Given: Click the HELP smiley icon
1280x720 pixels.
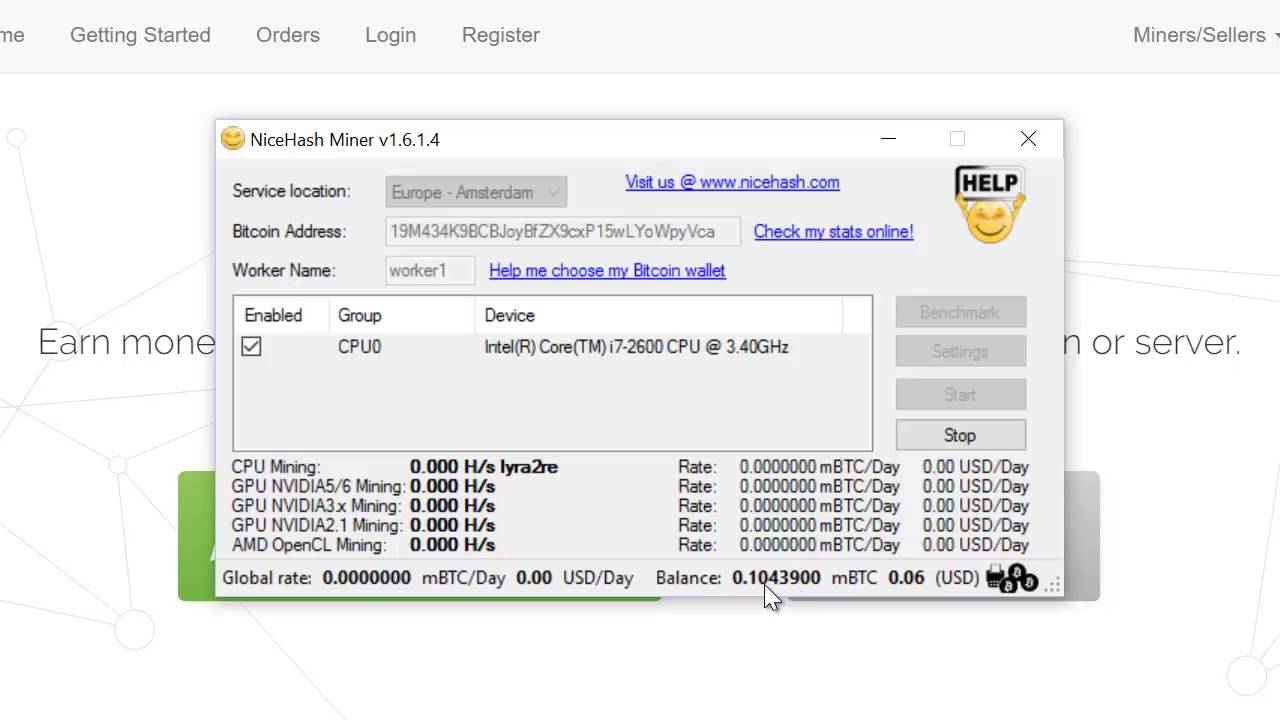Looking at the screenshot, I should tap(990, 206).
